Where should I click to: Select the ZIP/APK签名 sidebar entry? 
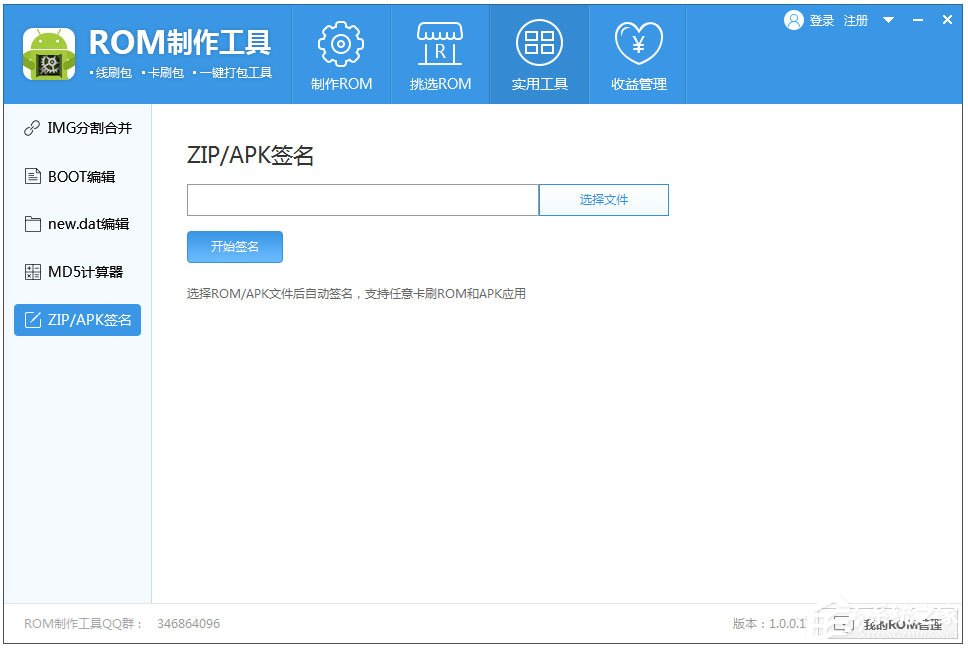click(x=77, y=320)
